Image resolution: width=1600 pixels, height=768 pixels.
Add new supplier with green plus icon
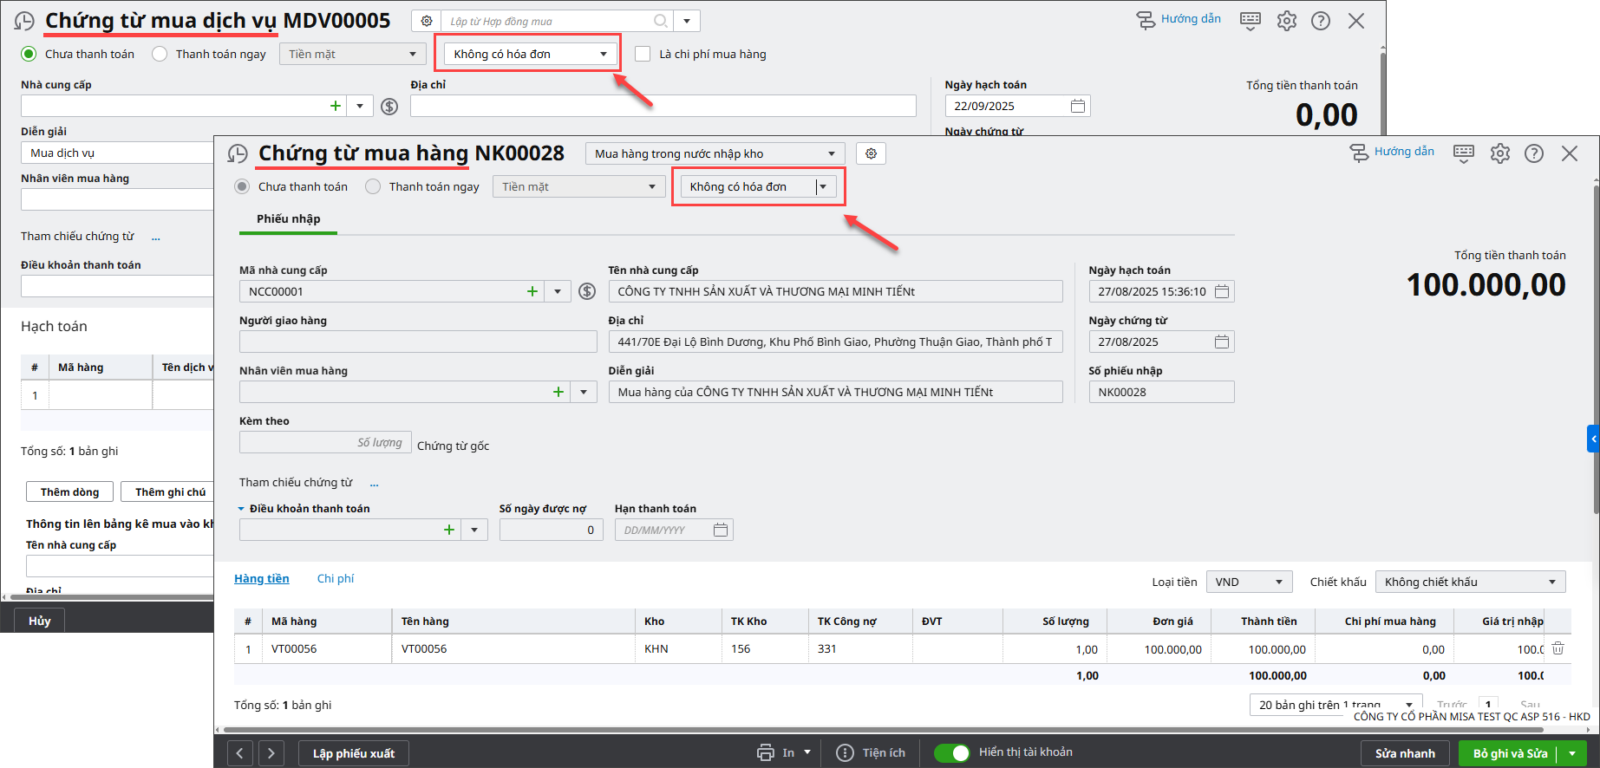(532, 292)
